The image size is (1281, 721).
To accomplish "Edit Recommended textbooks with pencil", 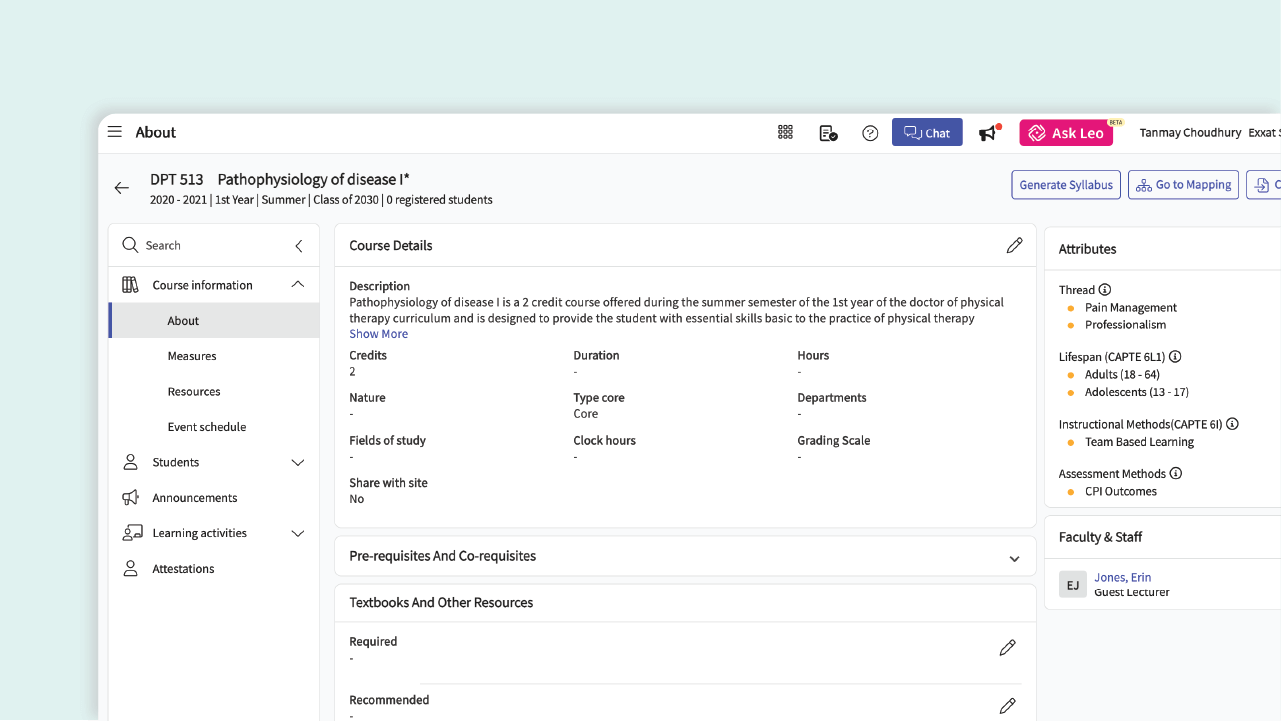I will click(1007, 706).
